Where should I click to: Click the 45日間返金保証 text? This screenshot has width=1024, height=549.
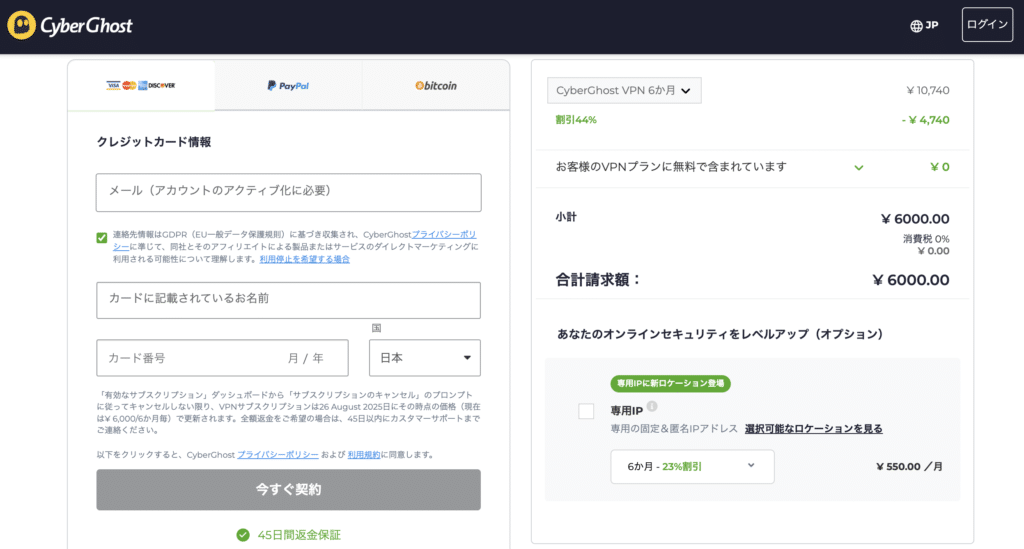(299, 535)
